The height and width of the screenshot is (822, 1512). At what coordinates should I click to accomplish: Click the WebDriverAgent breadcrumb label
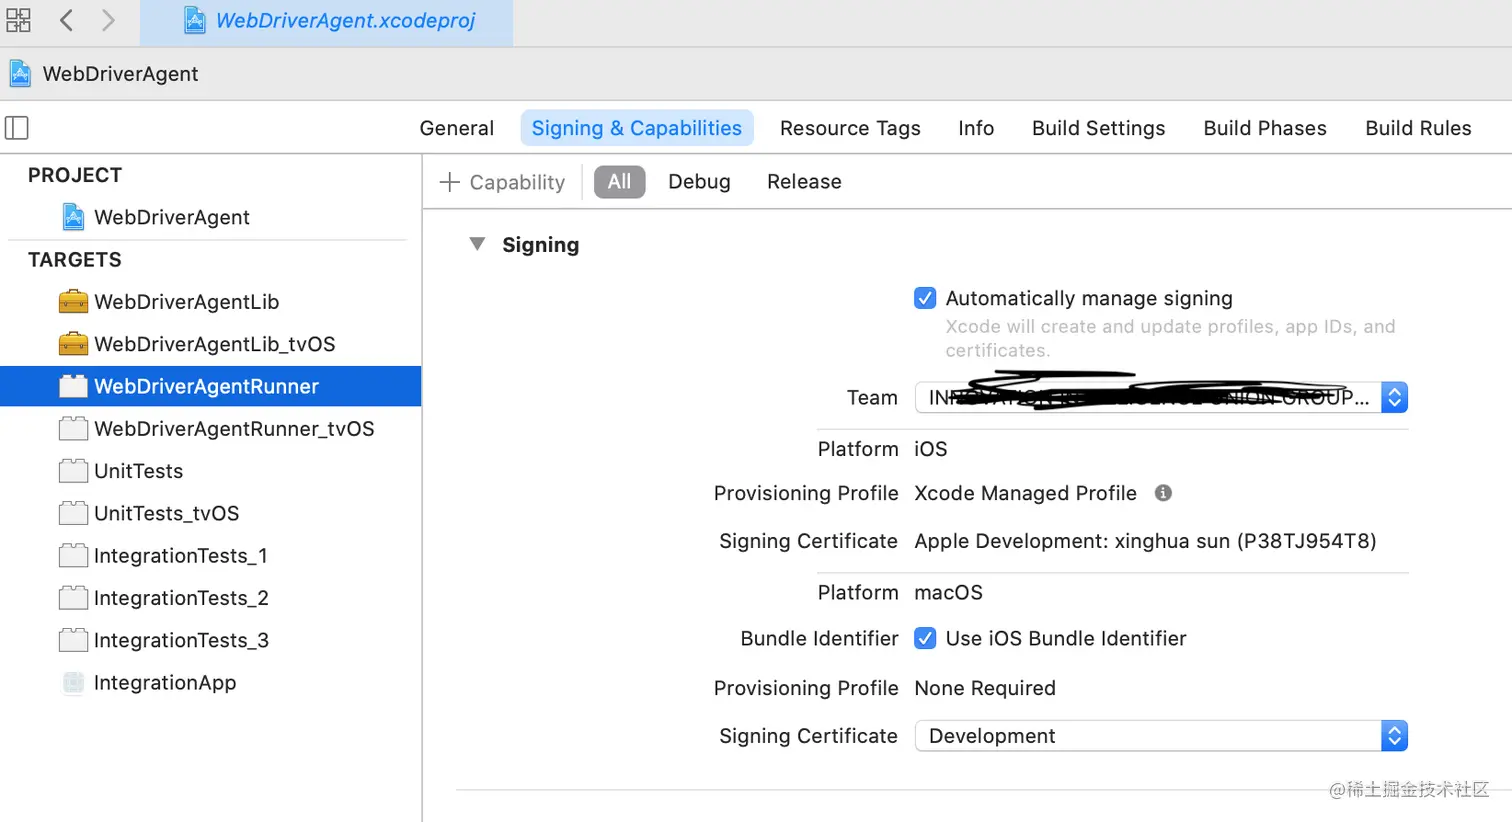click(120, 74)
